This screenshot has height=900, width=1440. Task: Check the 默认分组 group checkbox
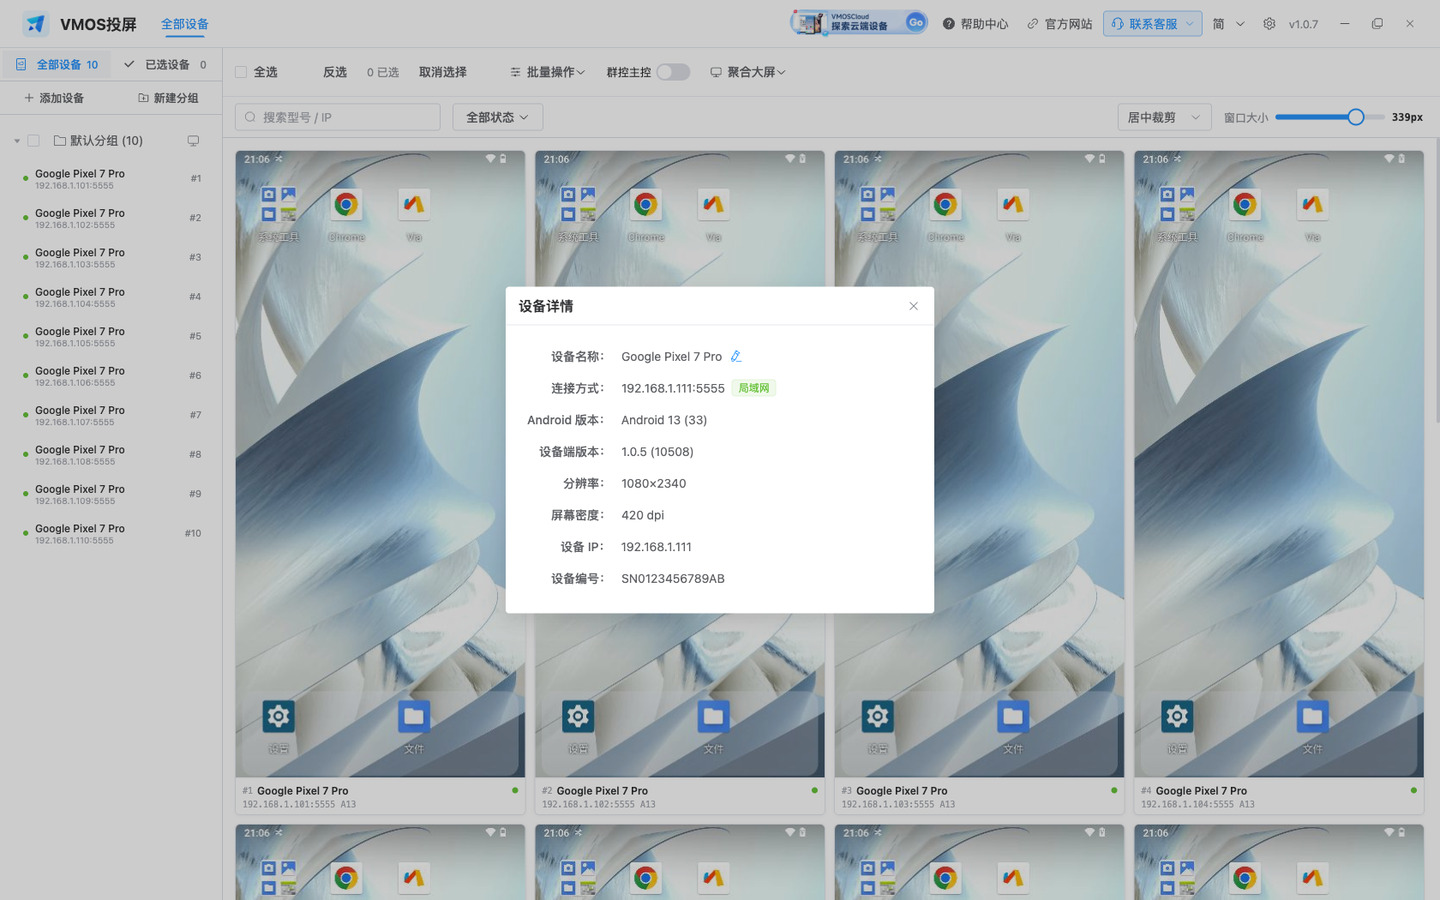[34, 141]
